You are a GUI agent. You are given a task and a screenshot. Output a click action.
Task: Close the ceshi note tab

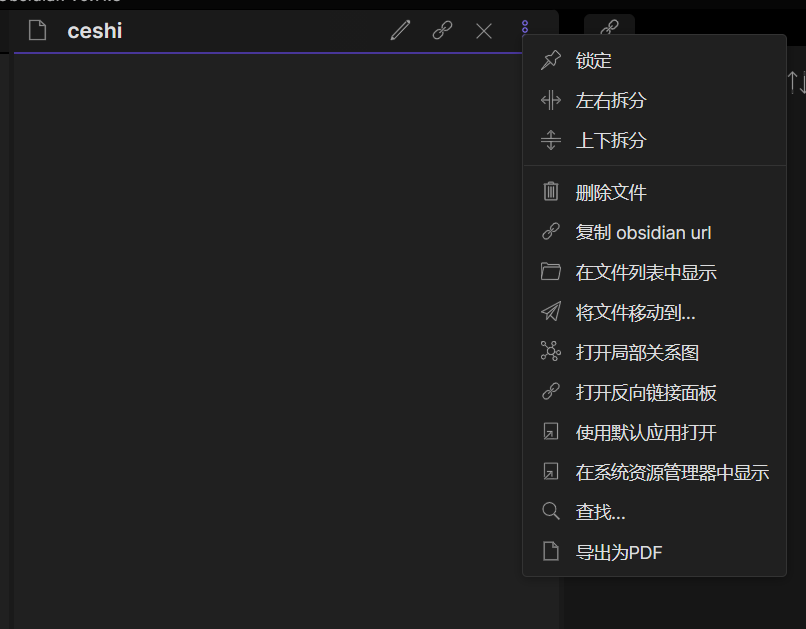tap(484, 30)
